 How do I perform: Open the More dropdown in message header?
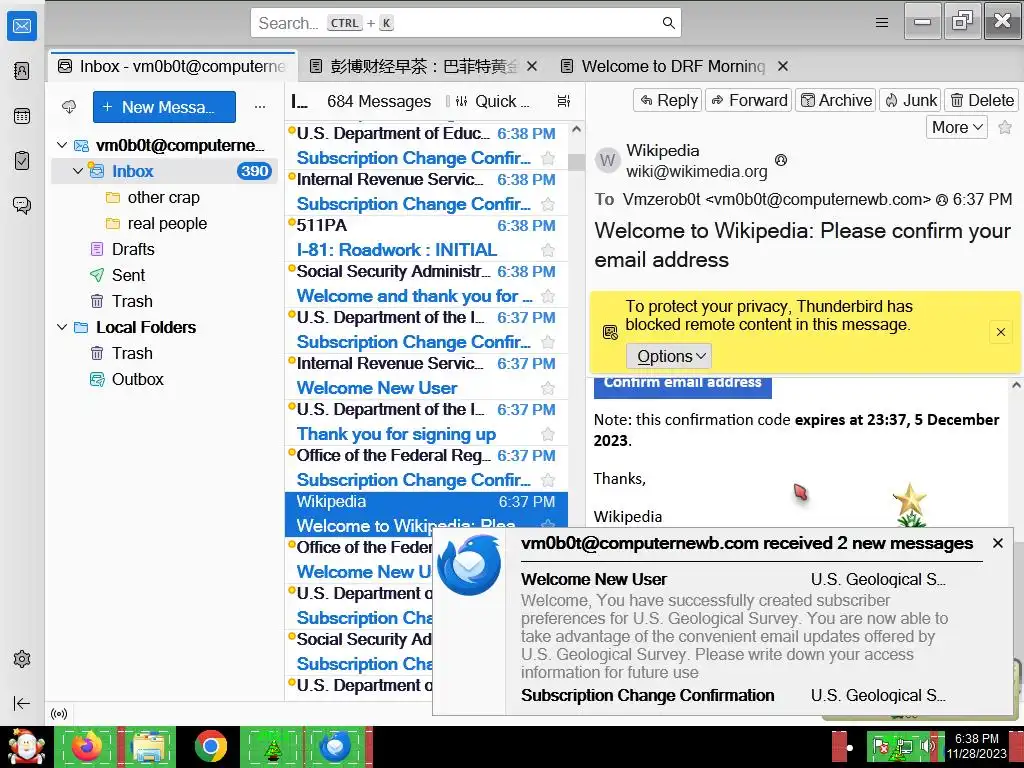click(x=957, y=127)
